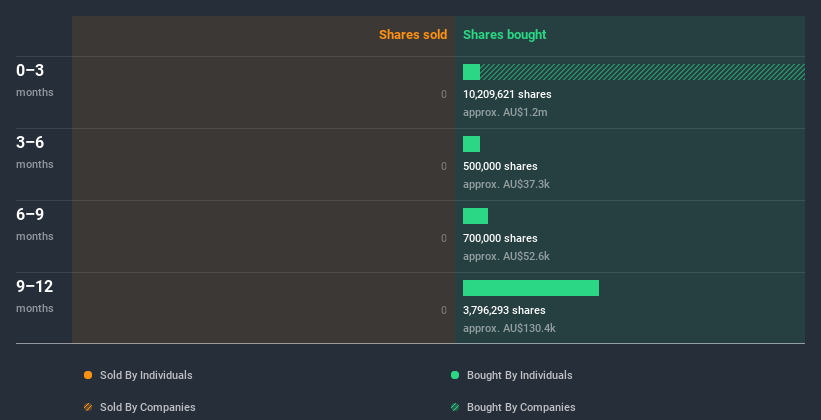Click the 3,796,293 shares value
This screenshot has height=420, width=821.
click(504, 310)
